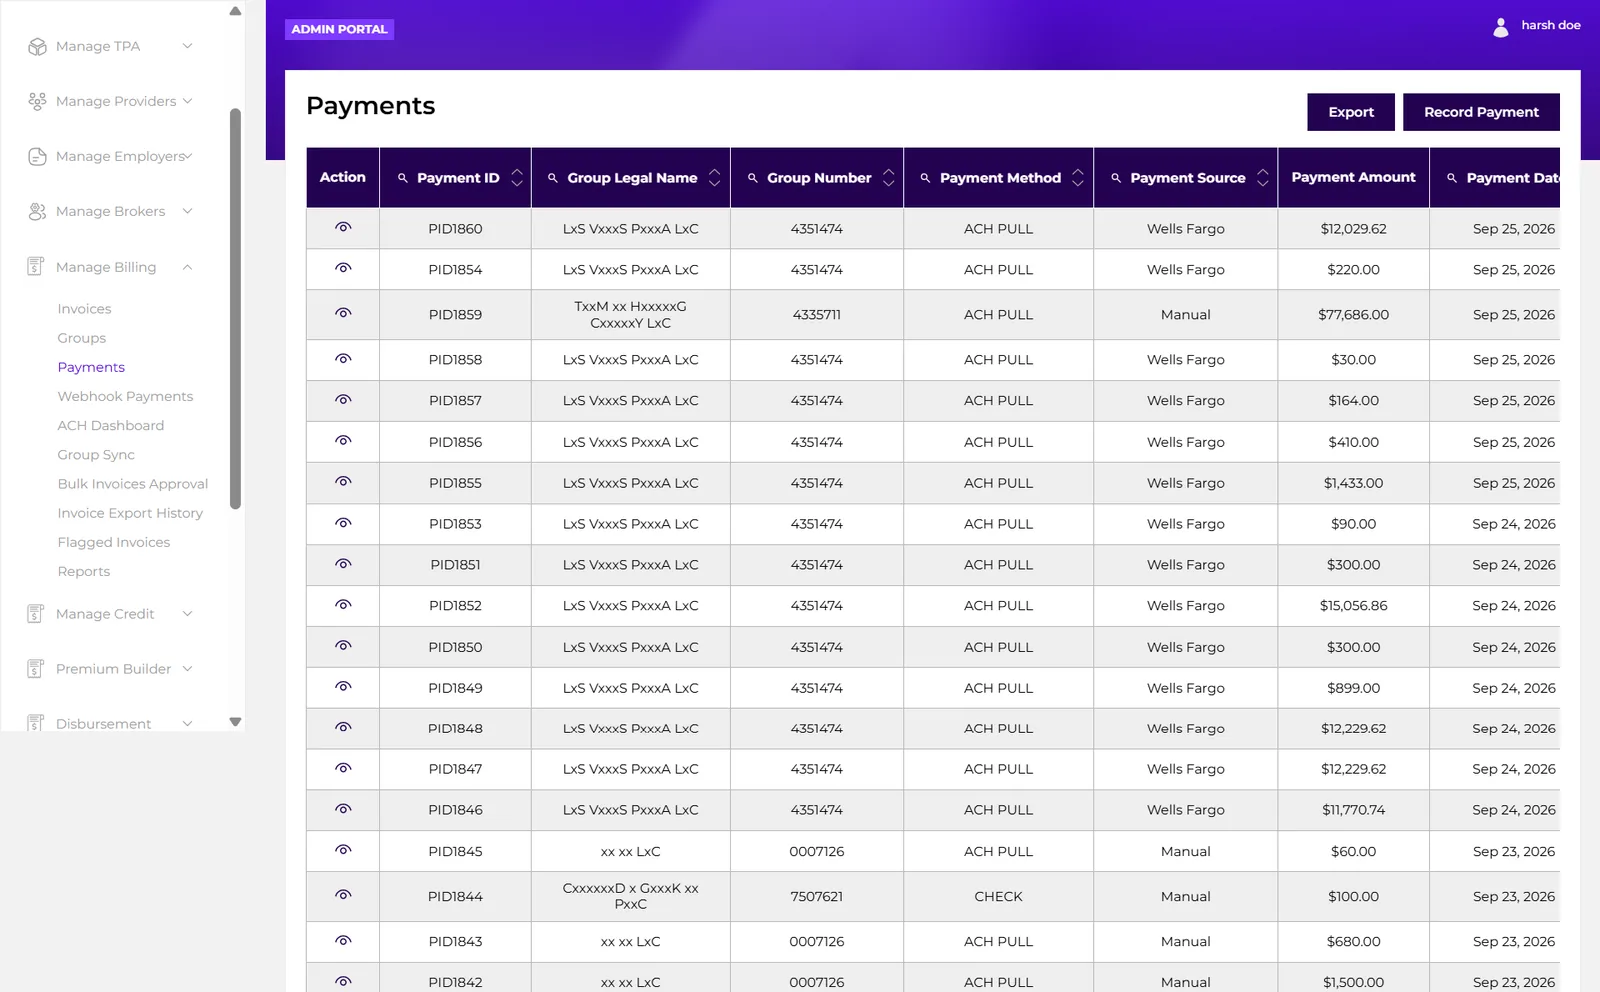Click the Manage TPA cube icon
Image resolution: width=1600 pixels, height=992 pixels.
[37, 47]
